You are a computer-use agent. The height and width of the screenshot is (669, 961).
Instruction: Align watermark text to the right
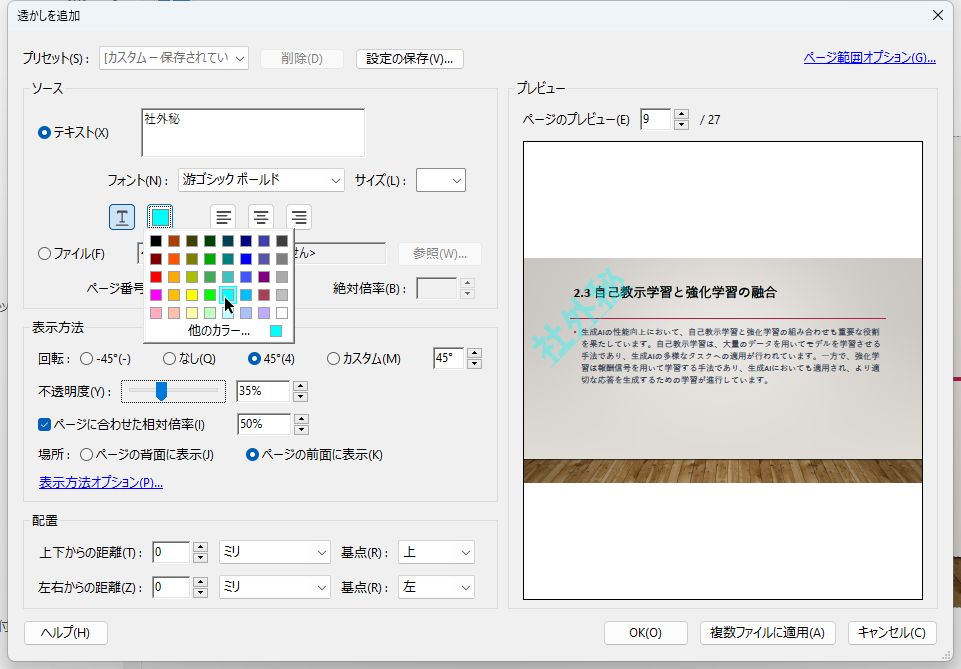[x=297, y=216]
